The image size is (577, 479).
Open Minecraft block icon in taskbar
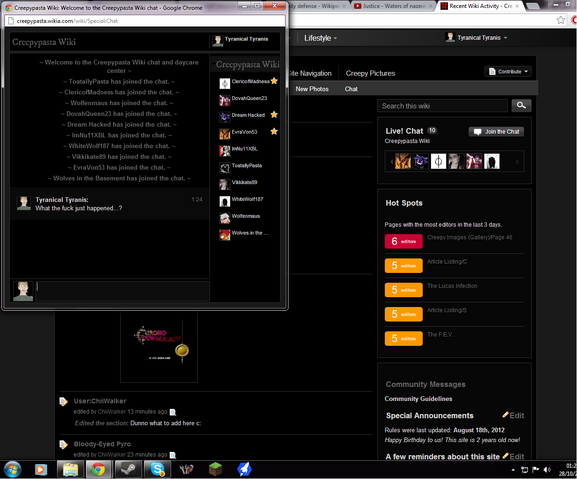(x=216, y=469)
